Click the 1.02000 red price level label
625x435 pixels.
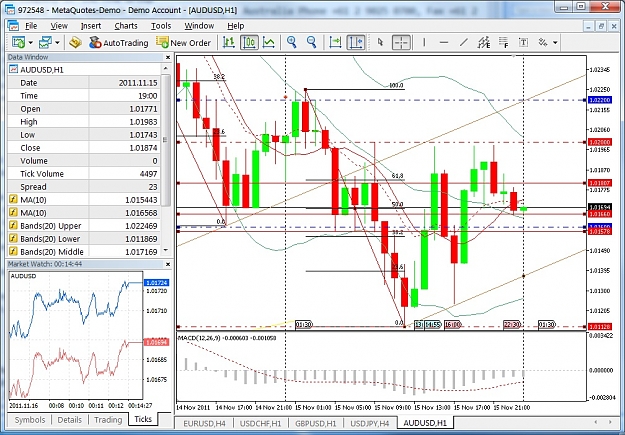(x=600, y=142)
